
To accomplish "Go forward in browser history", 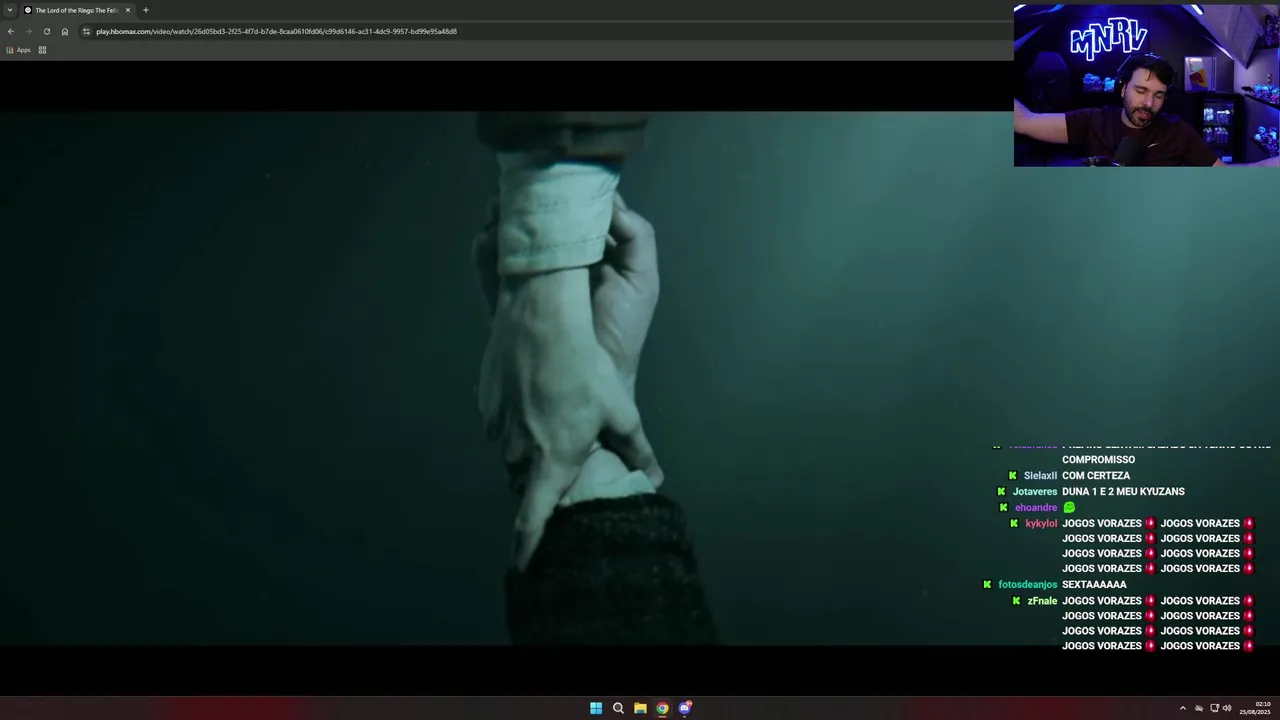I will 28,31.
